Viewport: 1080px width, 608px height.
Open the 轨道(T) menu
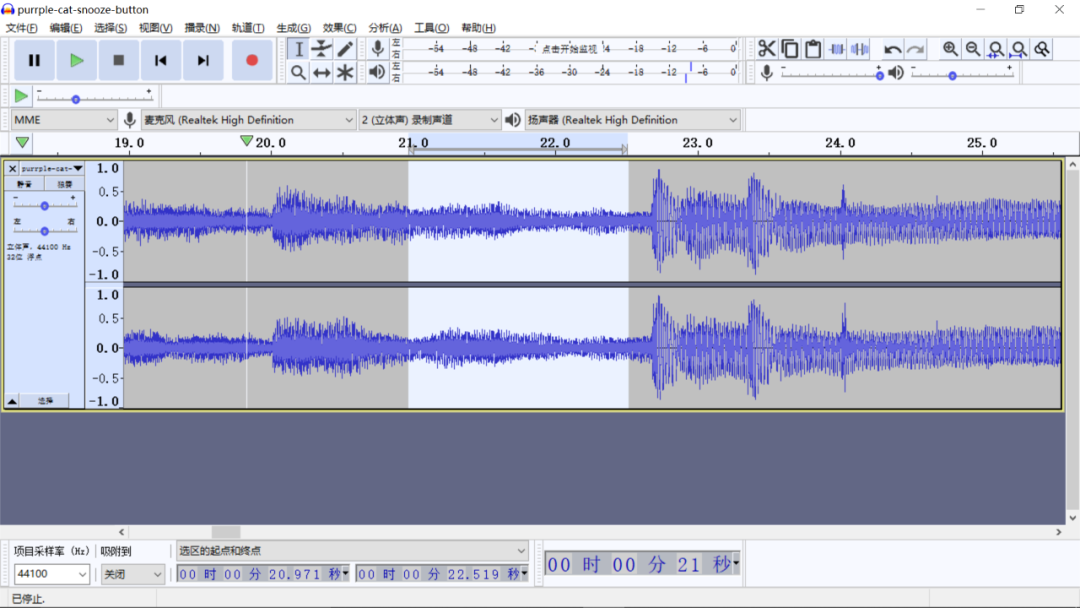[248, 28]
